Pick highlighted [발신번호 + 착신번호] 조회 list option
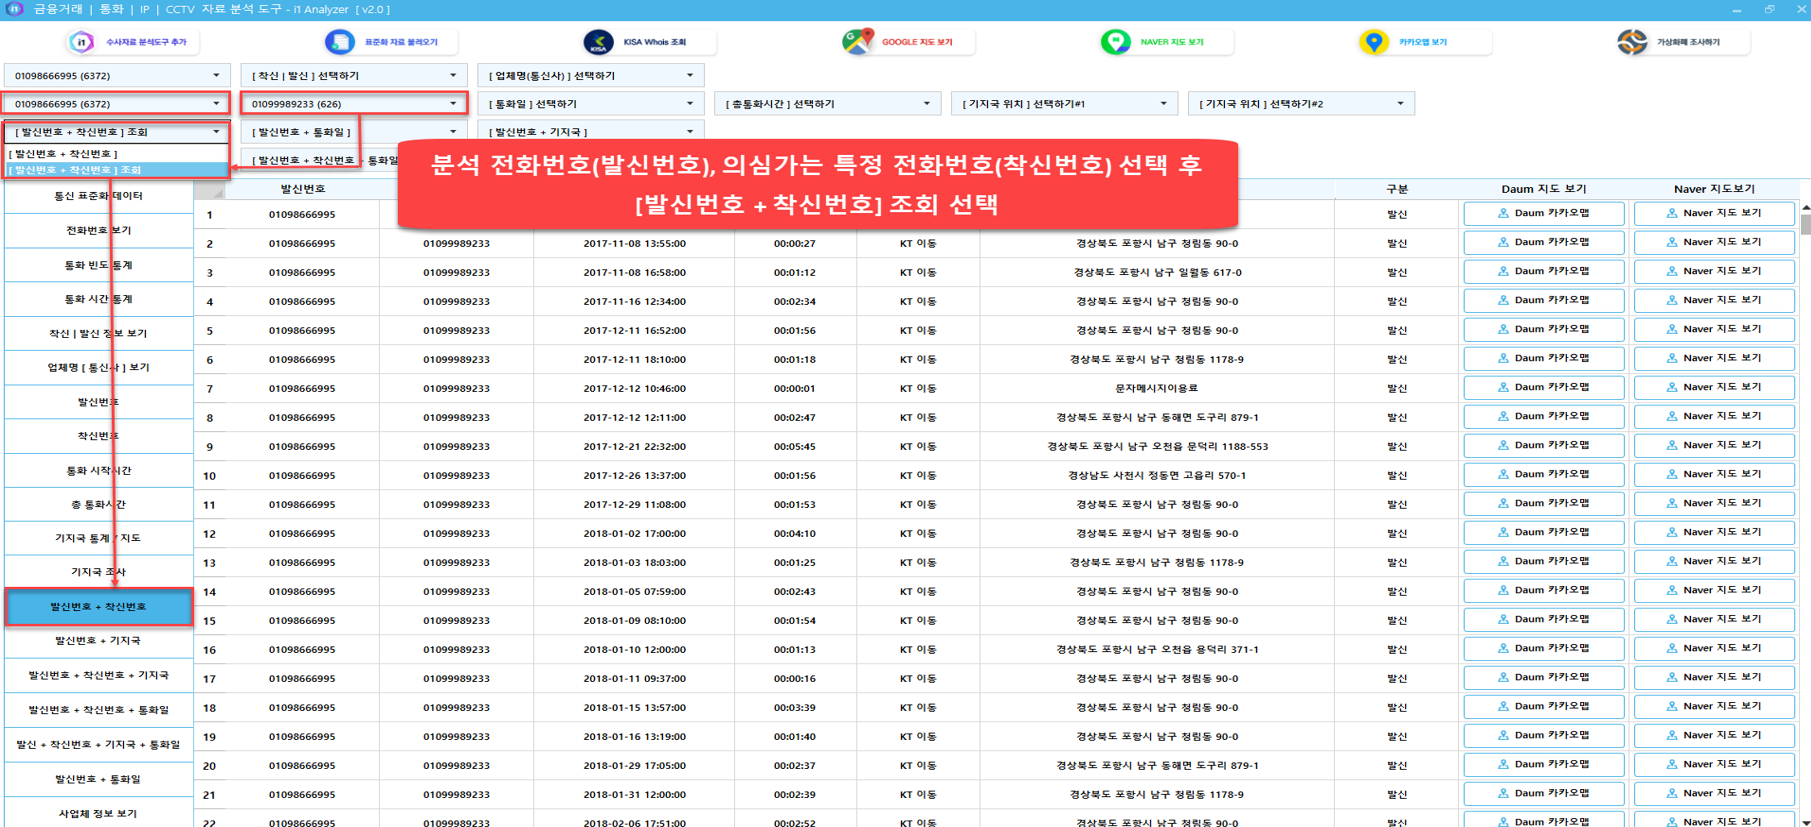 [117, 170]
